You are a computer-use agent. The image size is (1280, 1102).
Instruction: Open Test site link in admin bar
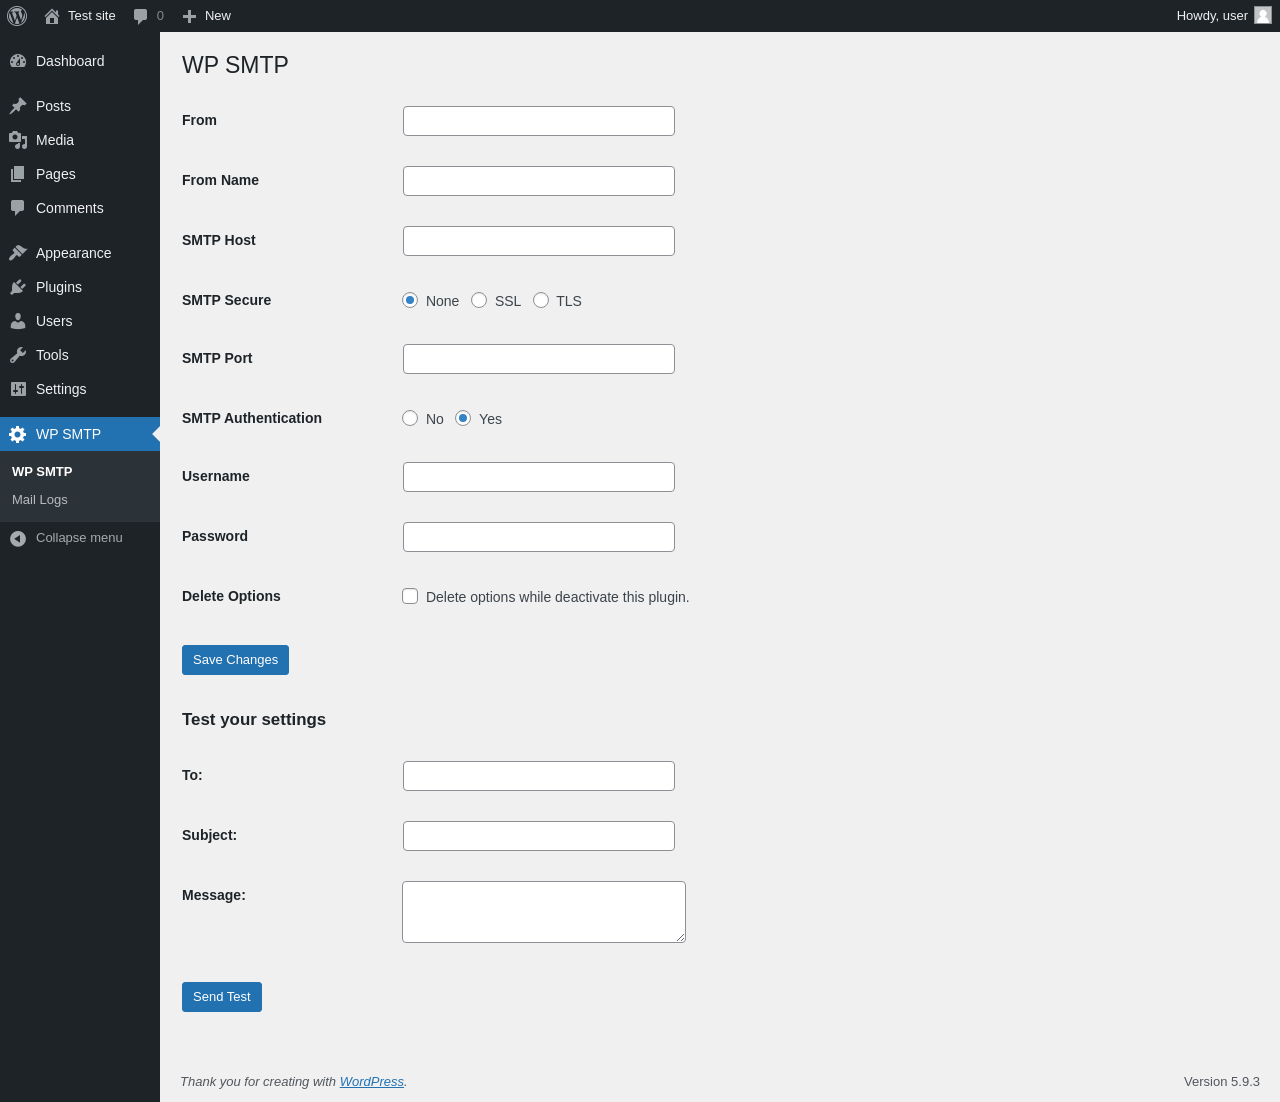tap(80, 16)
